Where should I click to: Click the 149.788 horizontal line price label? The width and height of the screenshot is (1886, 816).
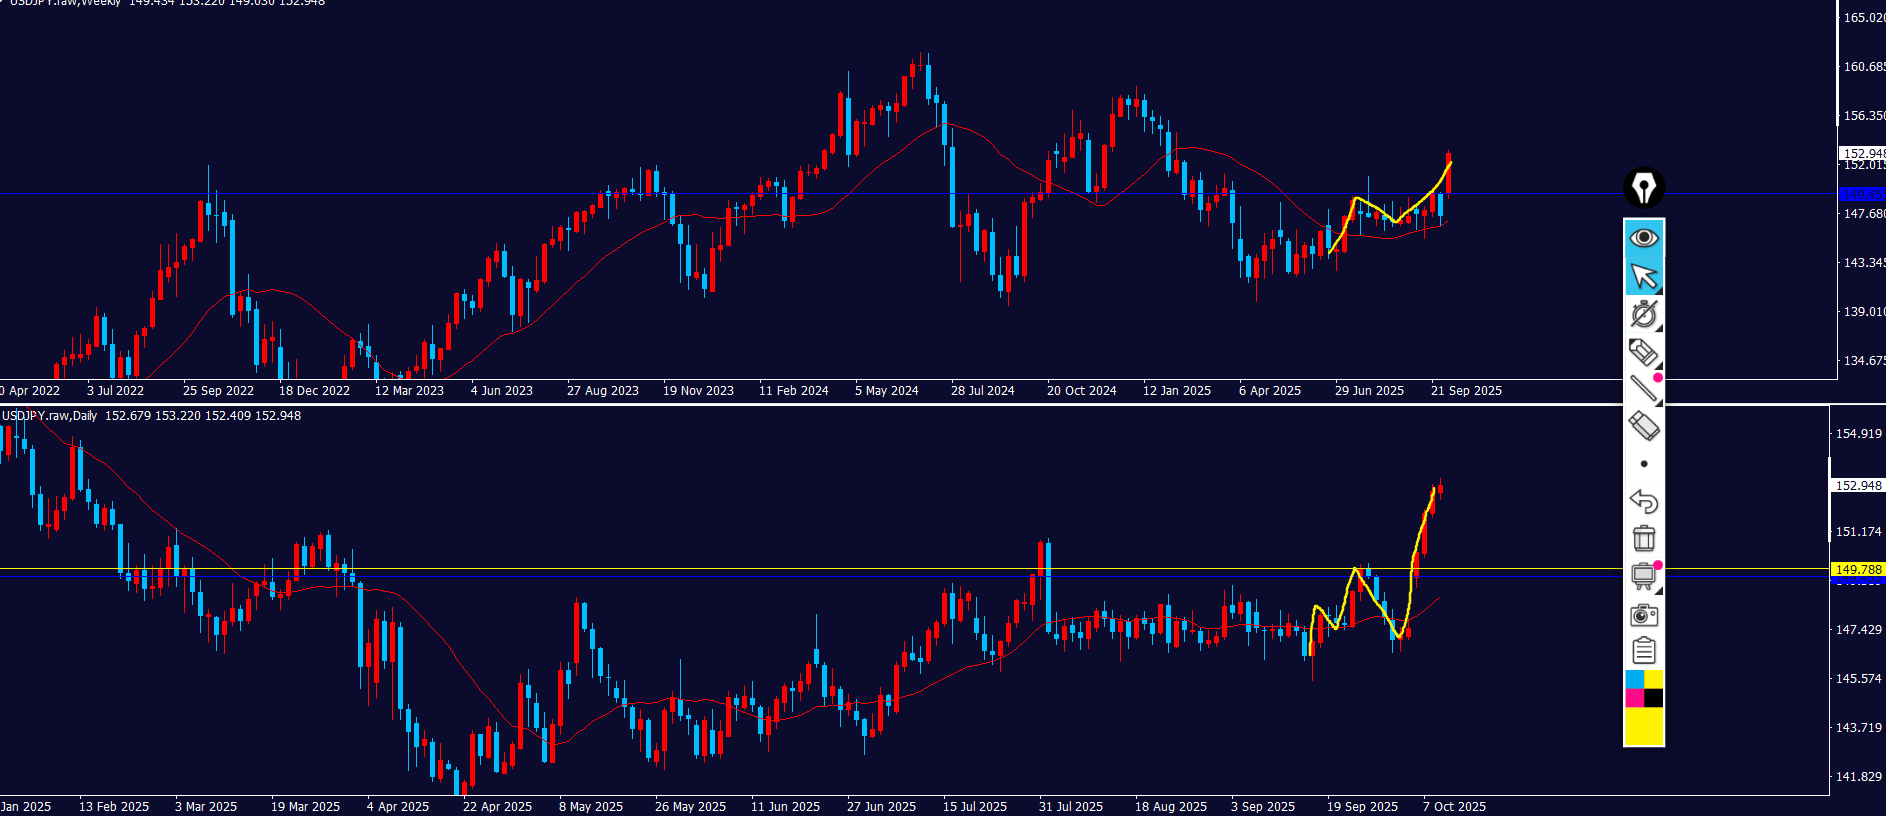click(x=1858, y=569)
